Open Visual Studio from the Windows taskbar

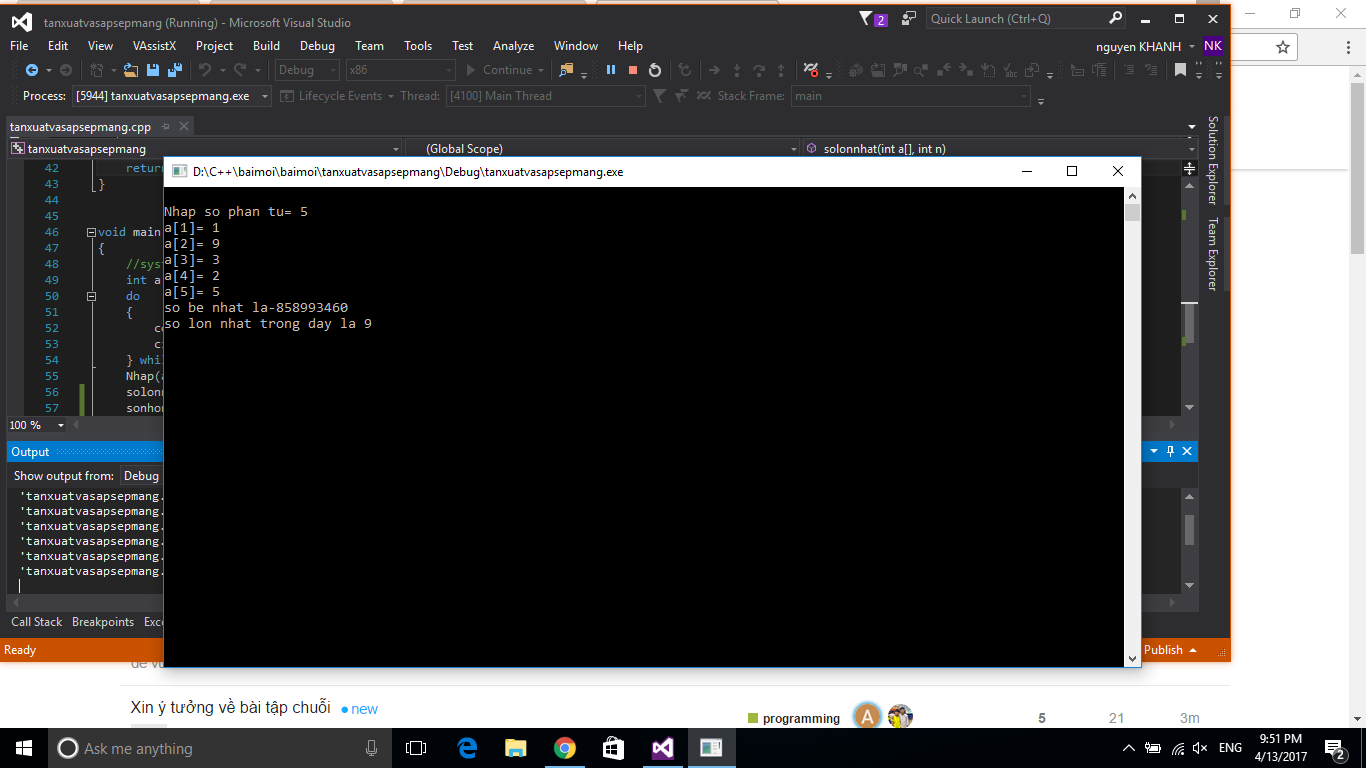pyautogui.click(x=662, y=748)
